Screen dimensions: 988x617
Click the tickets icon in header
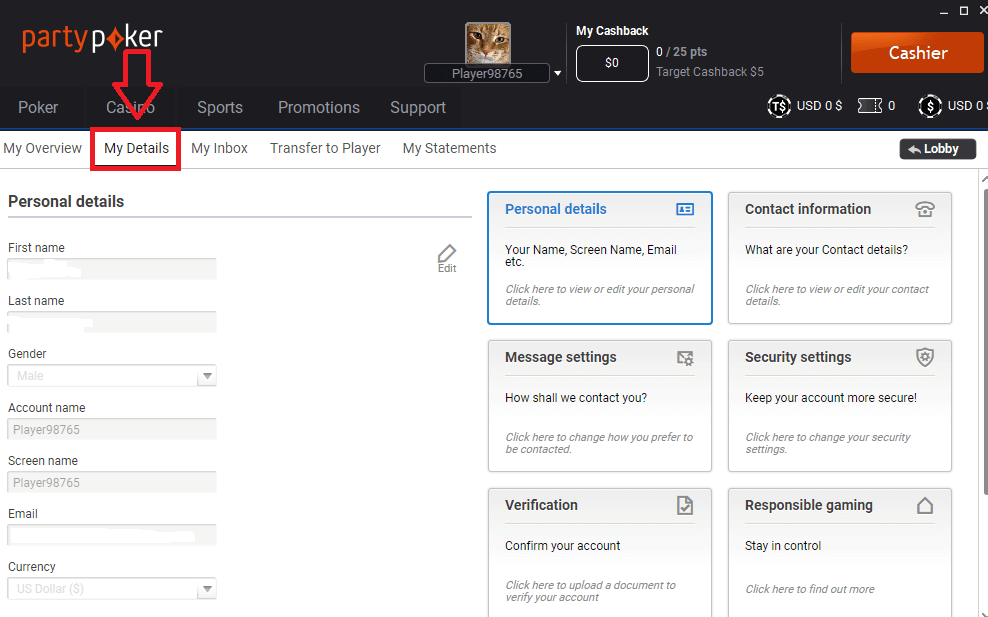click(x=870, y=106)
